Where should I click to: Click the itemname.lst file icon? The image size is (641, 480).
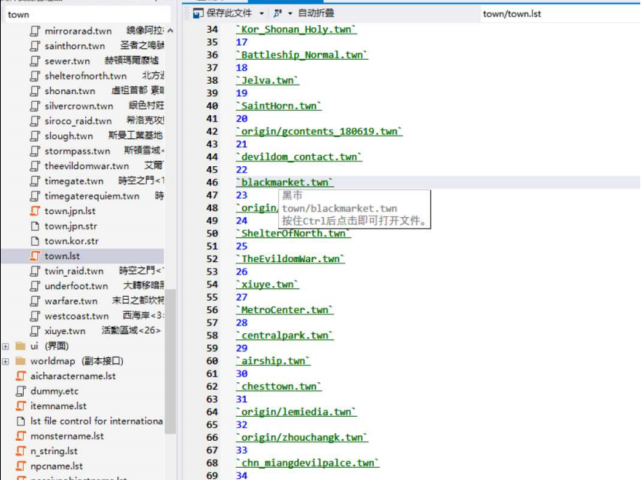click(21, 406)
